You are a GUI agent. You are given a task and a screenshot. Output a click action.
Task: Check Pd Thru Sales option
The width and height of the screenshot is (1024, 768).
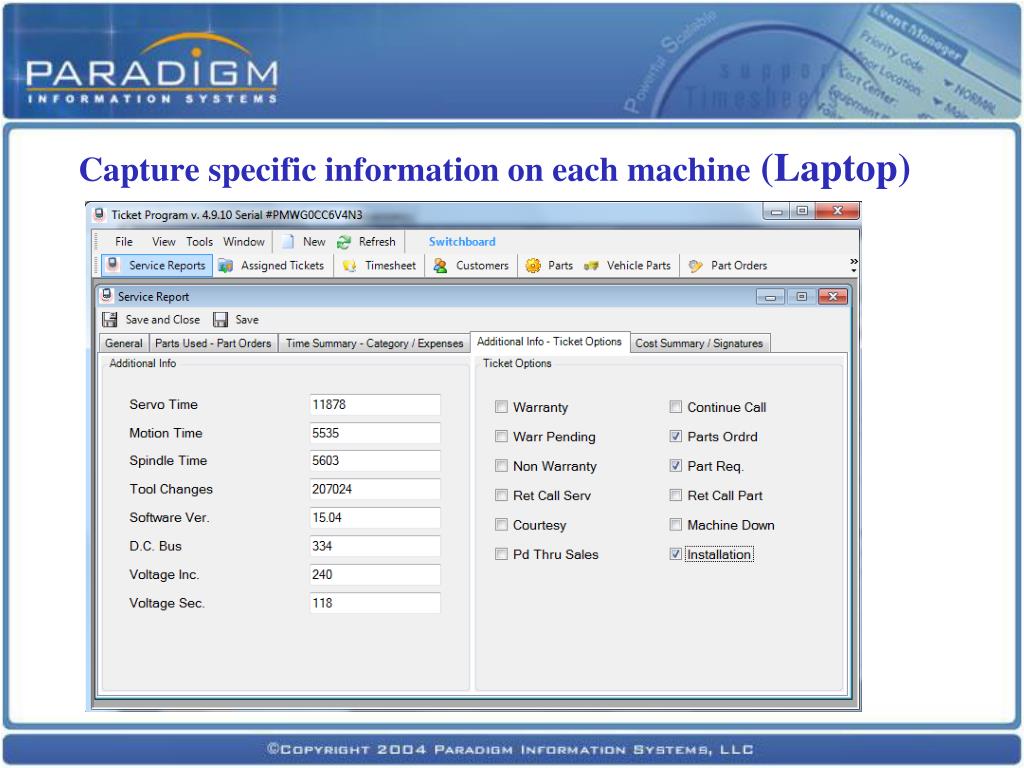(x=502, y=554)
